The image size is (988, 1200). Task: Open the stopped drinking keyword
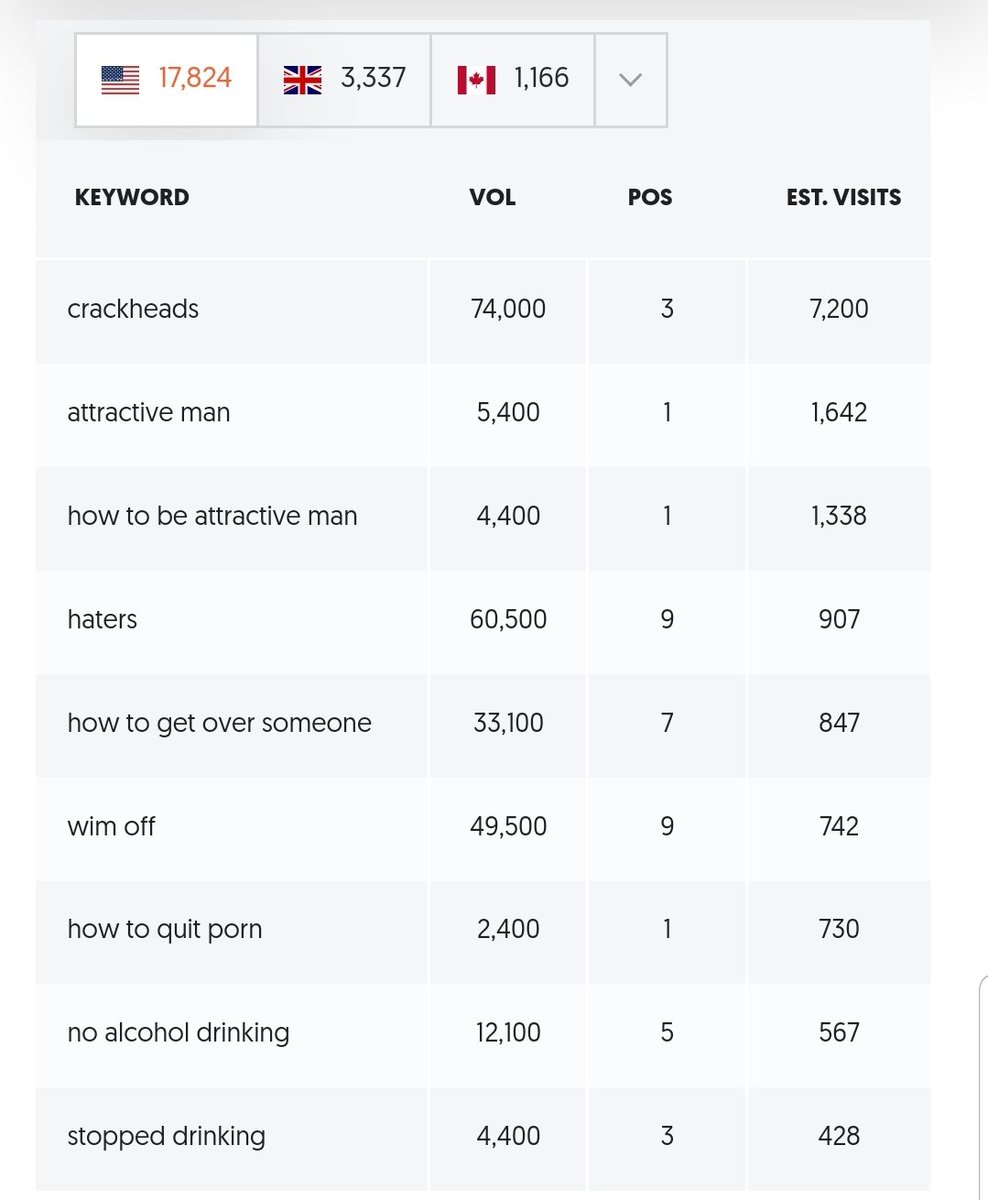166,1136
